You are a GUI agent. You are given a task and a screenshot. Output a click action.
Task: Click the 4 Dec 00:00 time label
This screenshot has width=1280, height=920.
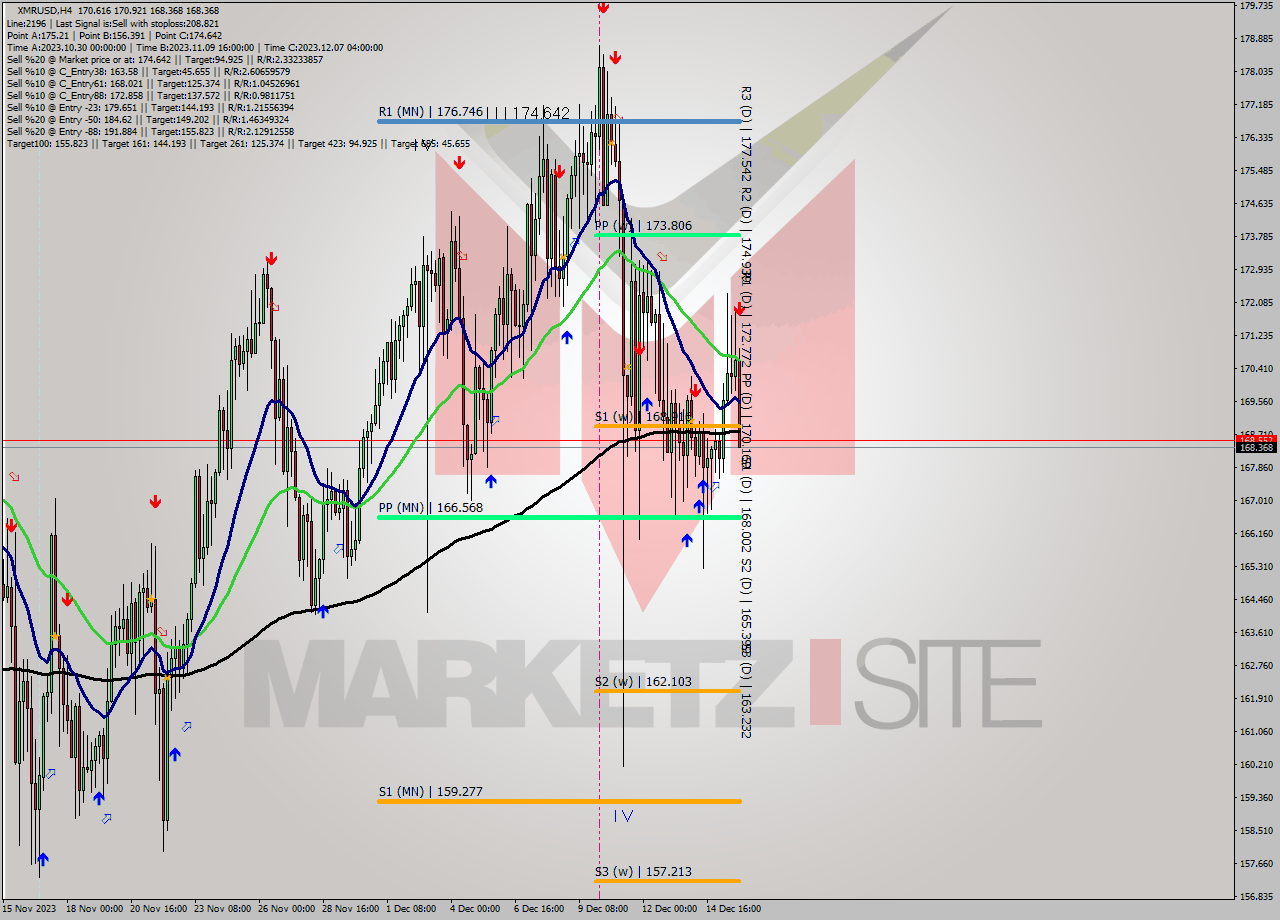point(475,909)
